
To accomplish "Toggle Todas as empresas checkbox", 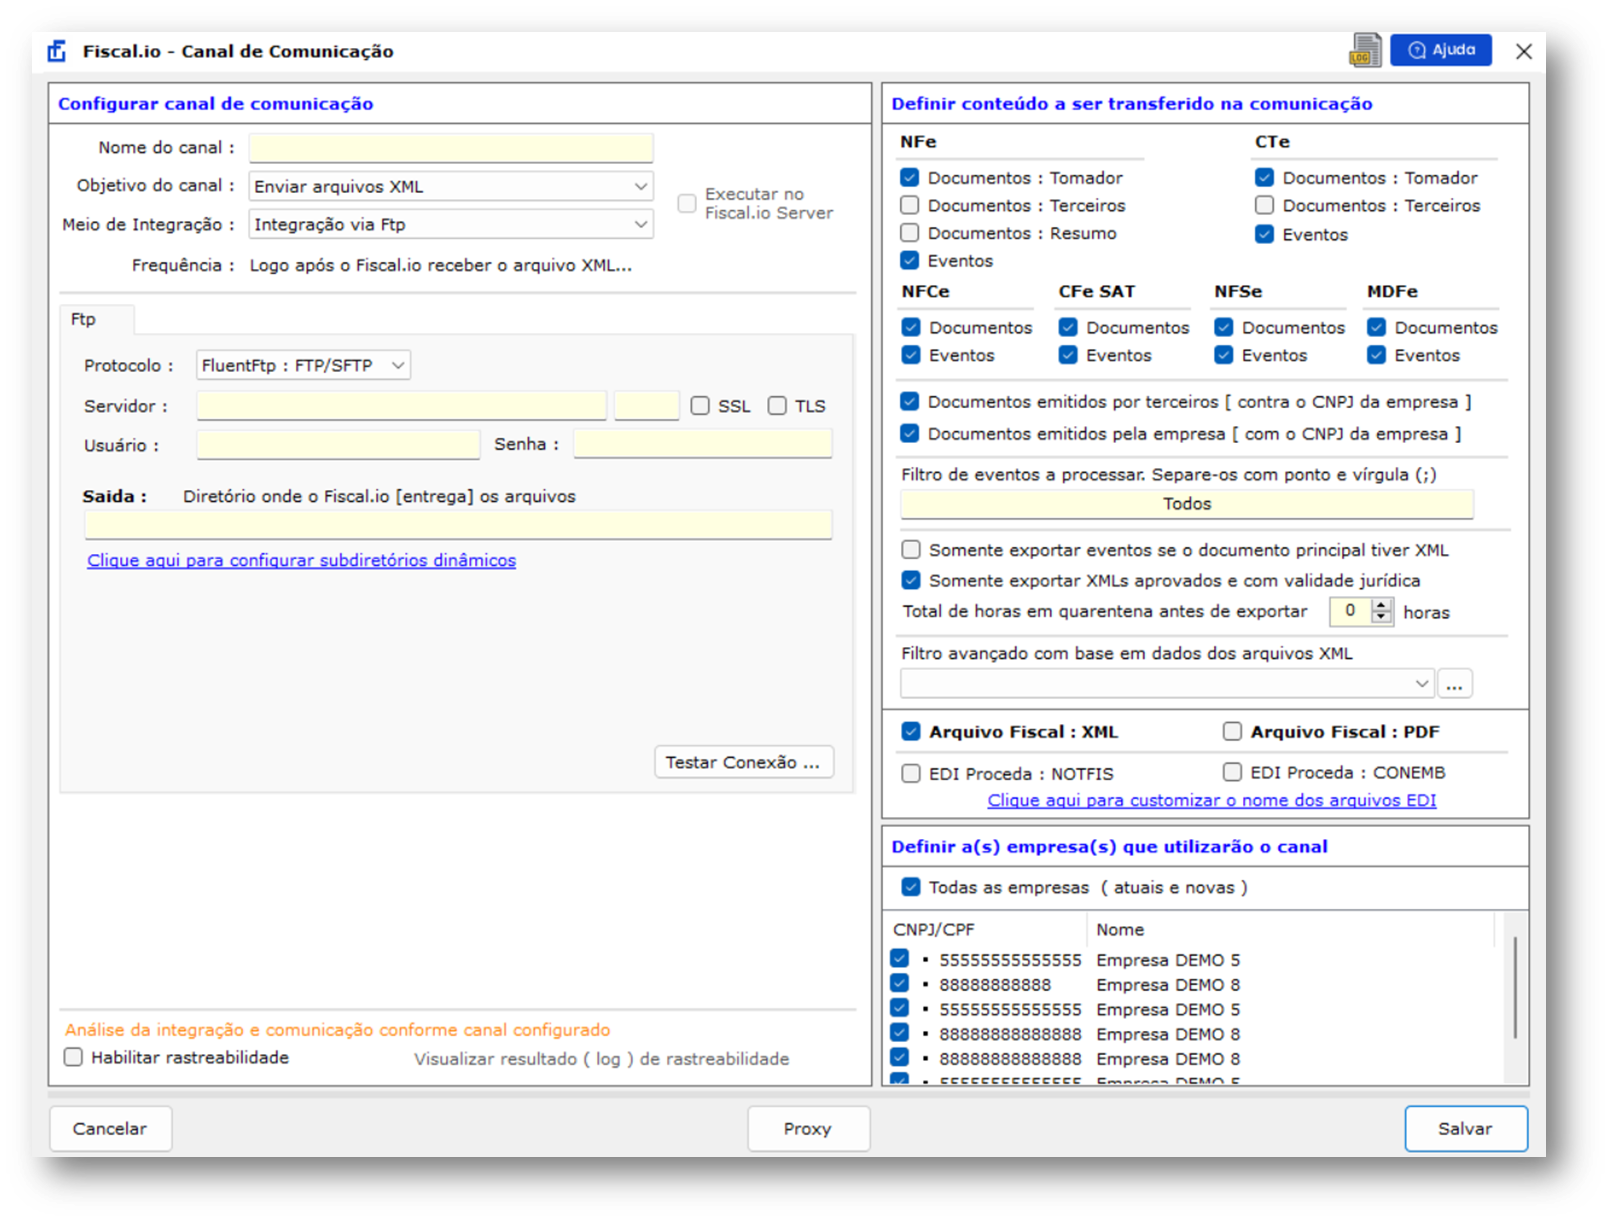I will pyautogui.click(x=911, y=887).
